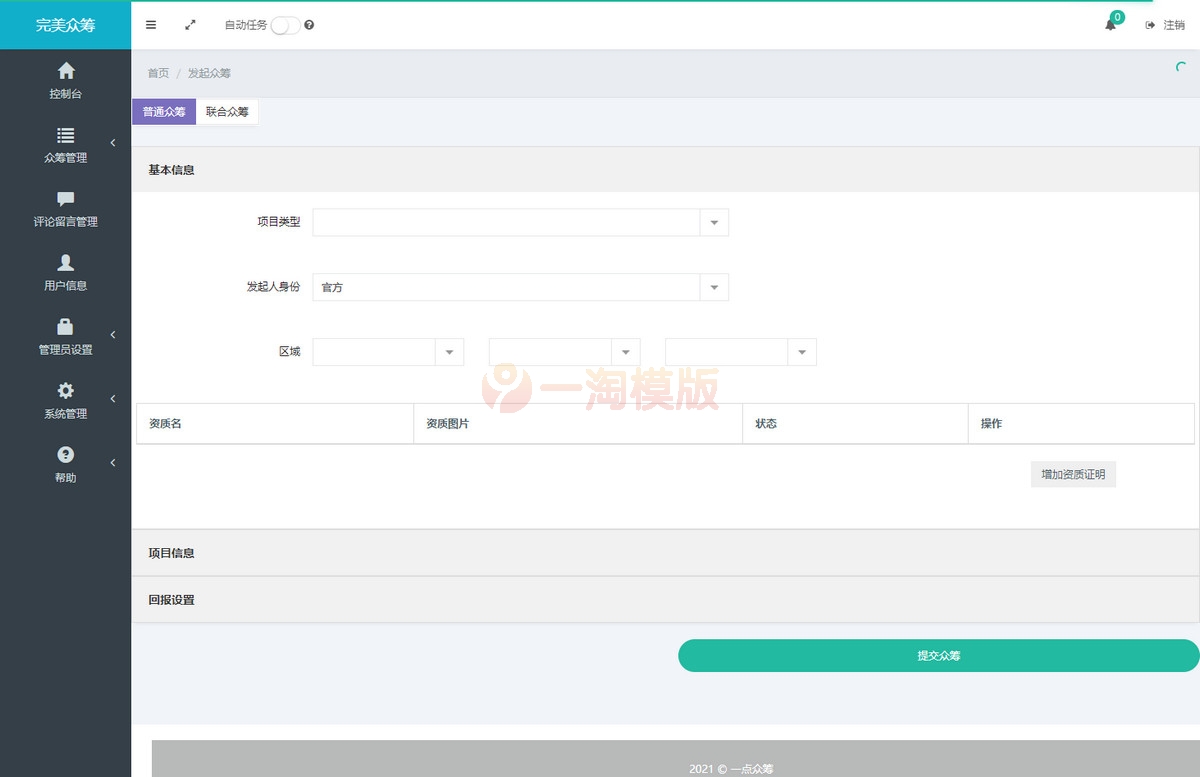Switch to the 联合众筹 tab
Viewport: 1200px width, 777px height.
226,112
